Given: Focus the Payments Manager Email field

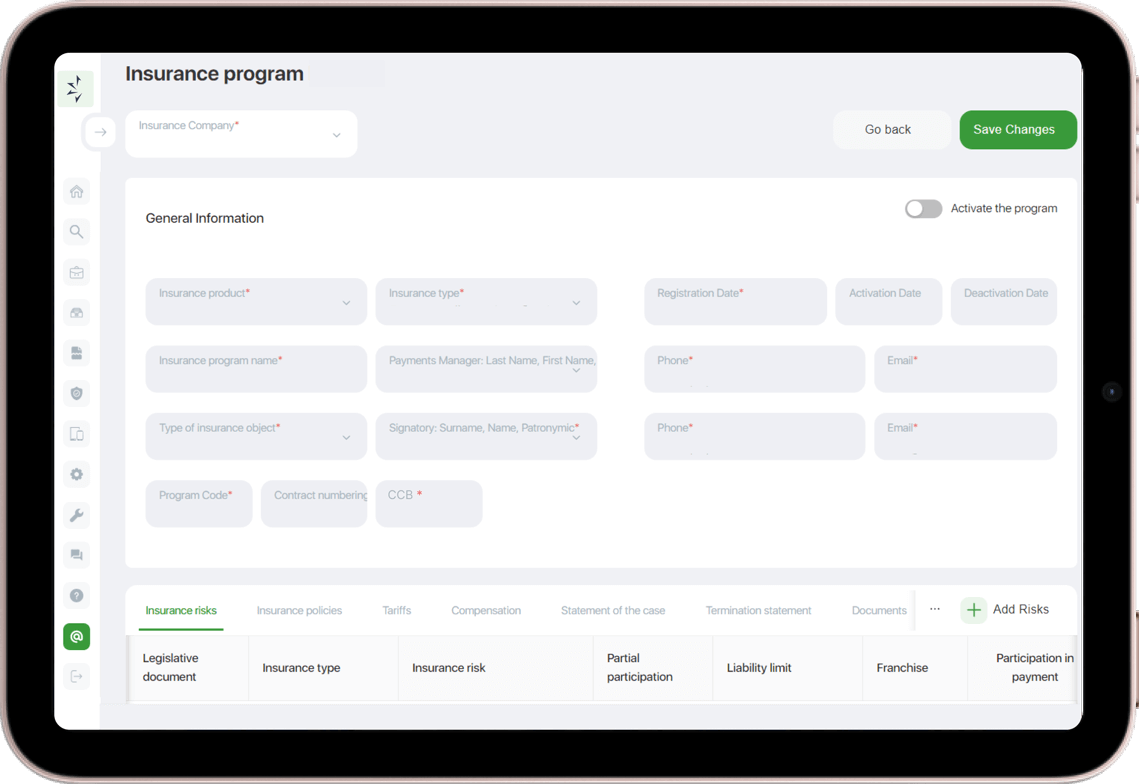Looking at the screenshot, I should click(965, 369).
